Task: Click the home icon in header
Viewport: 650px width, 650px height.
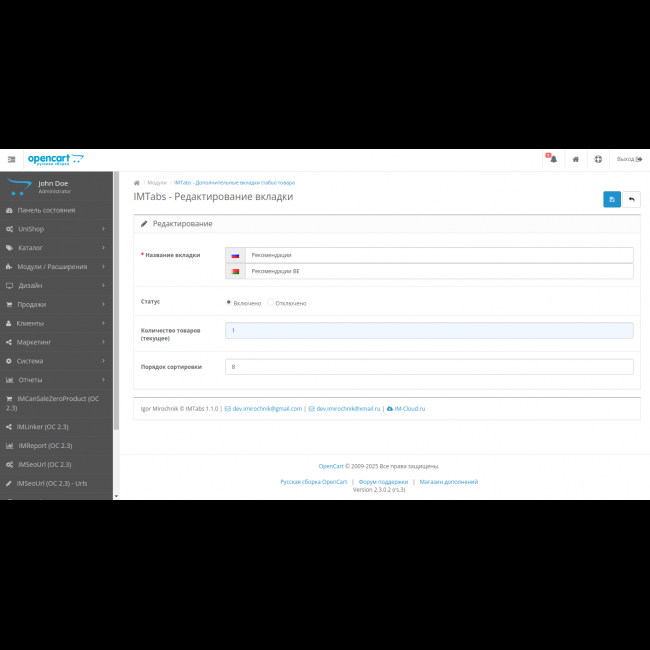Action: [576, 159]
